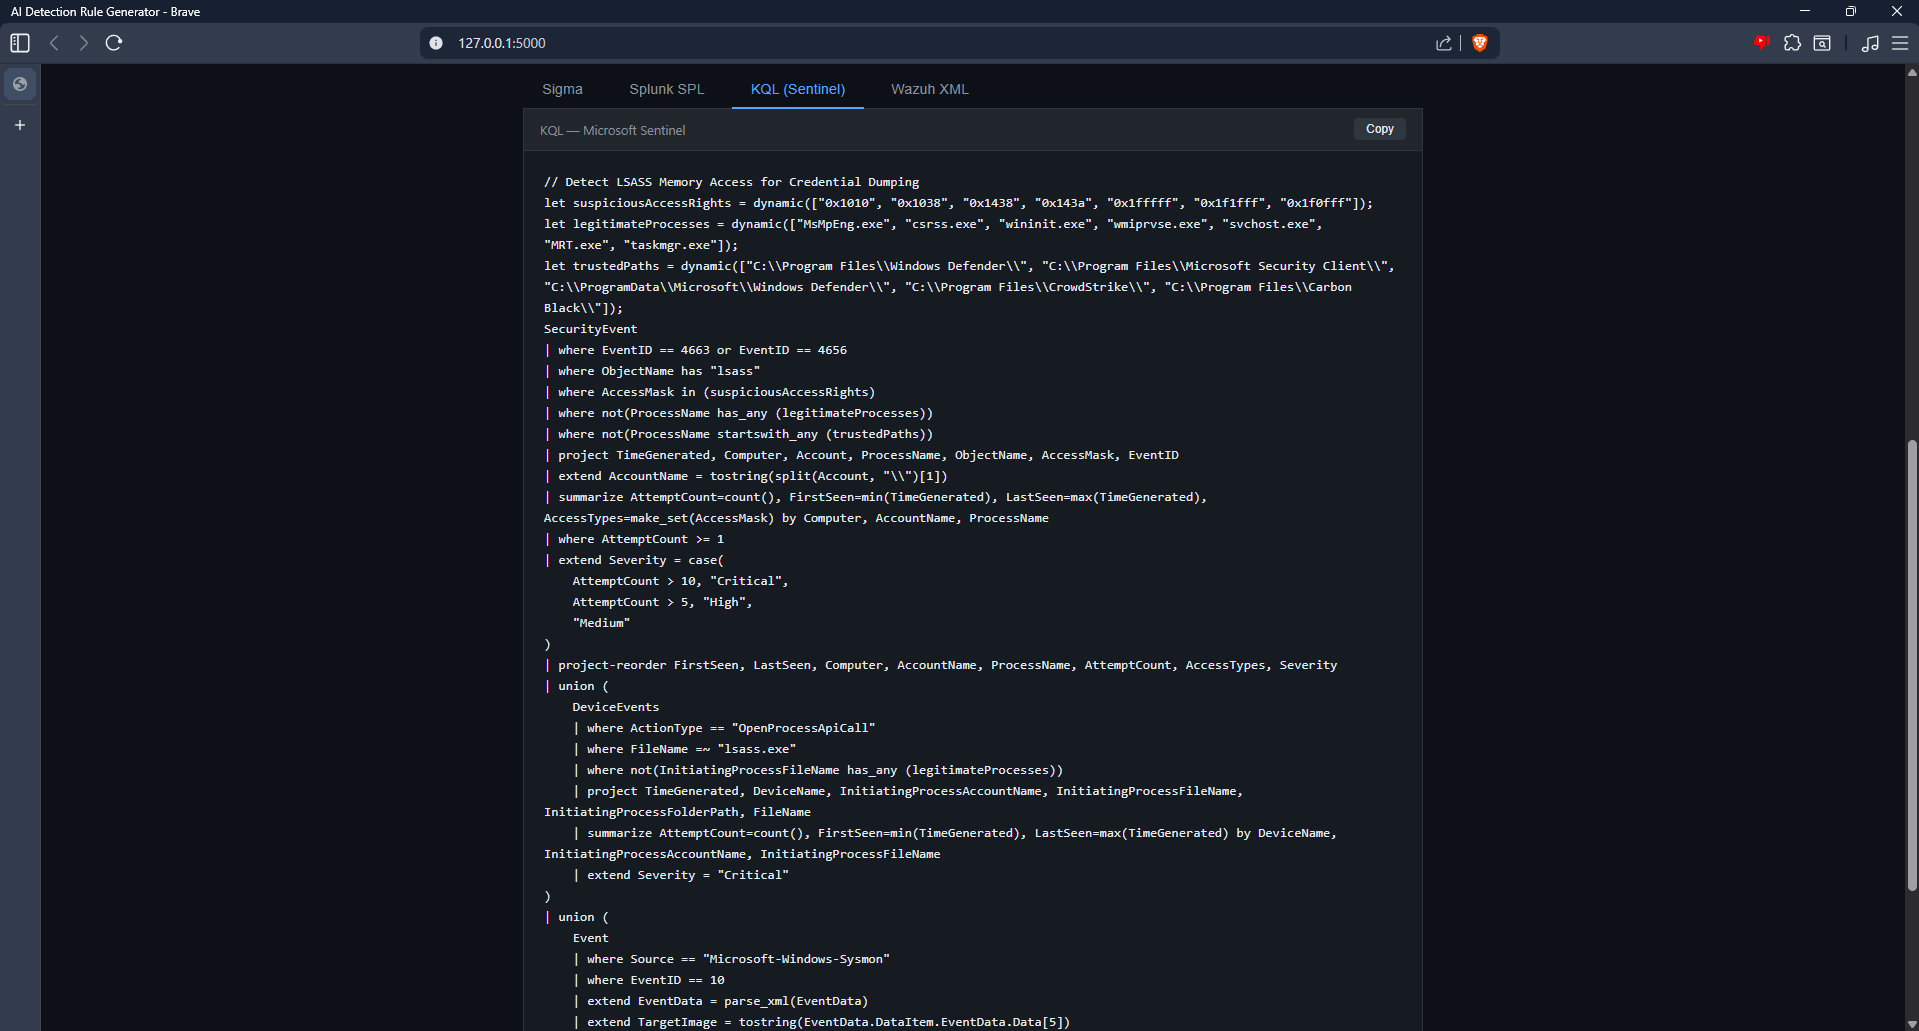Toggle the browser sidebar panel icon
Viewport: 1919px width, 1031px height.
(x=20, y=43)
